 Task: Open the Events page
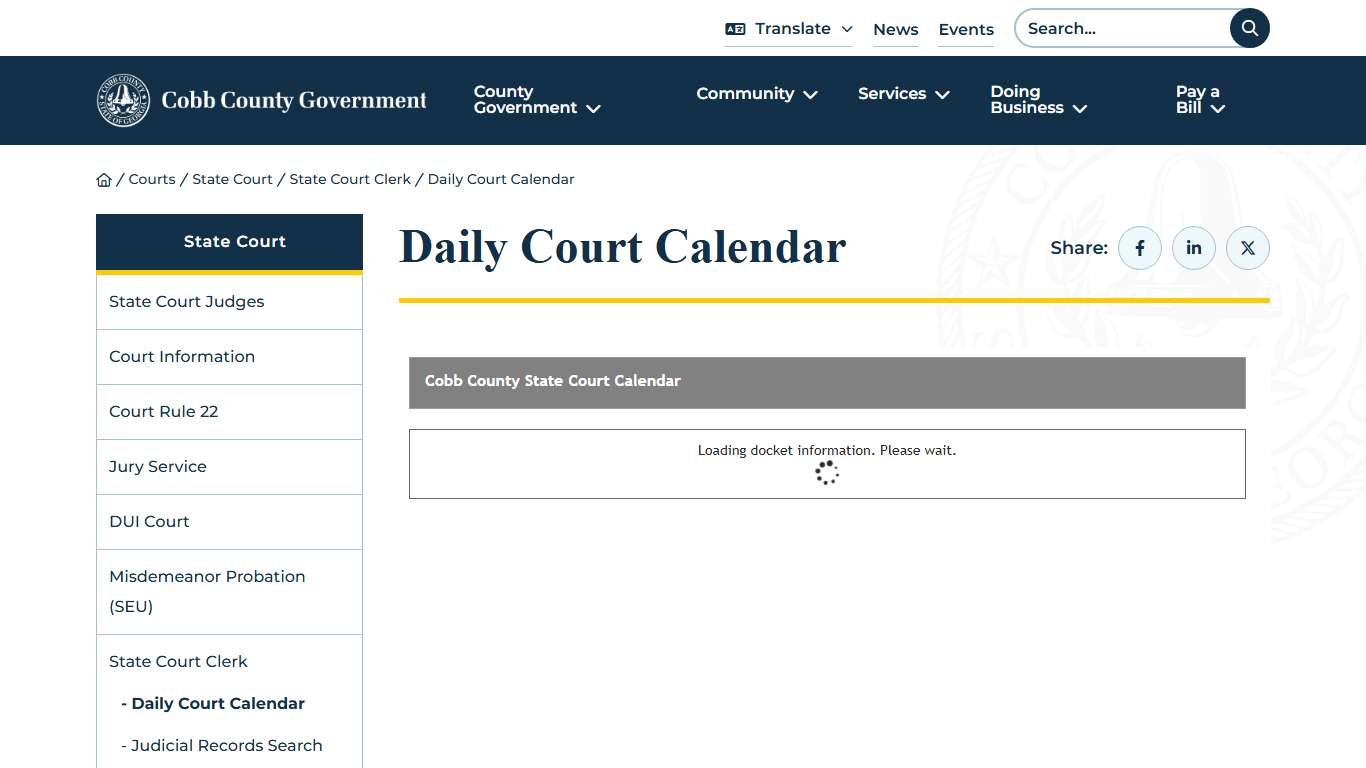[x=965, y=29]
